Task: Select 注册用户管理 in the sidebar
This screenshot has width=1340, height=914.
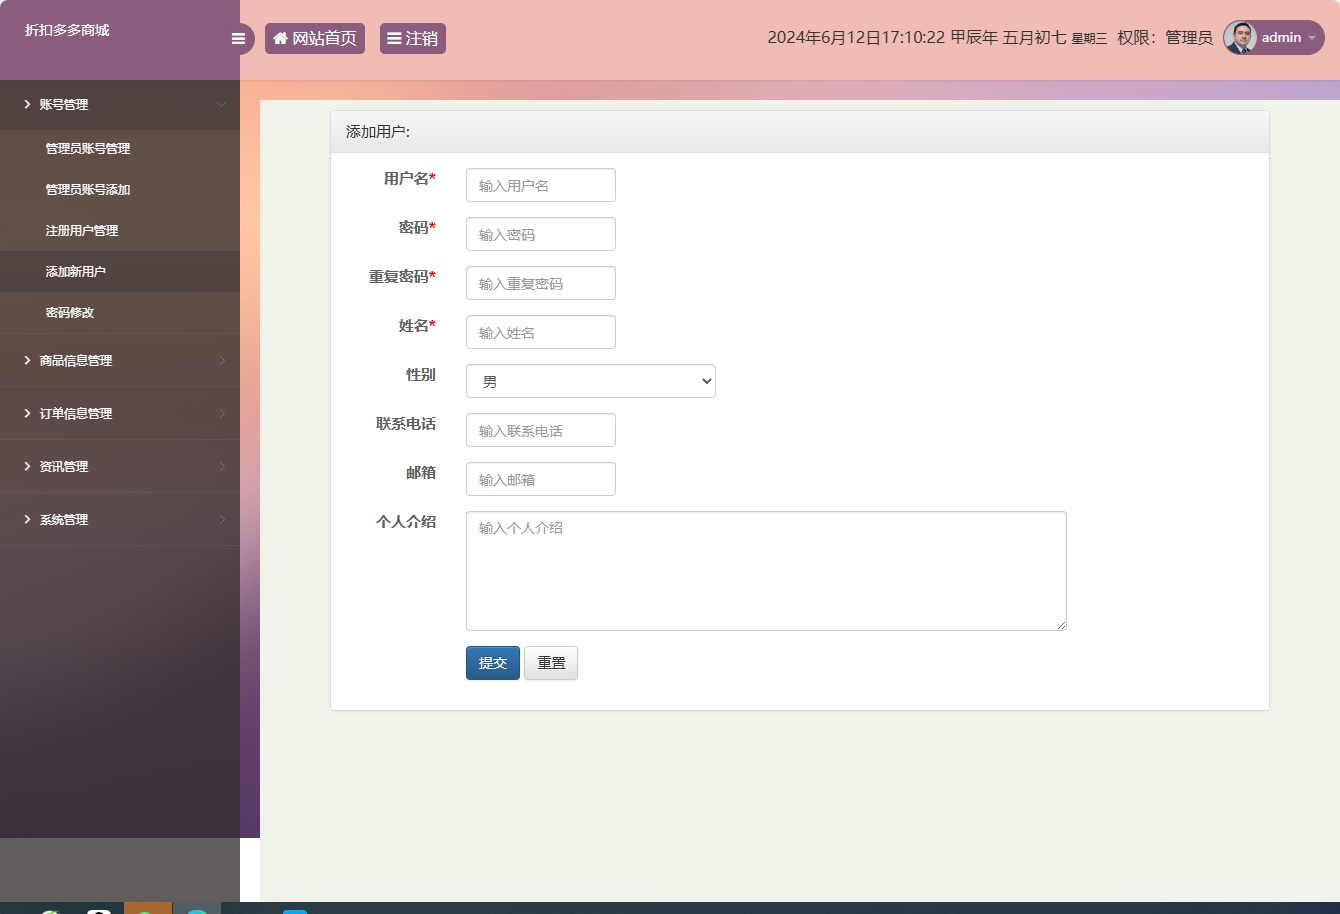Action: (80, 230)
